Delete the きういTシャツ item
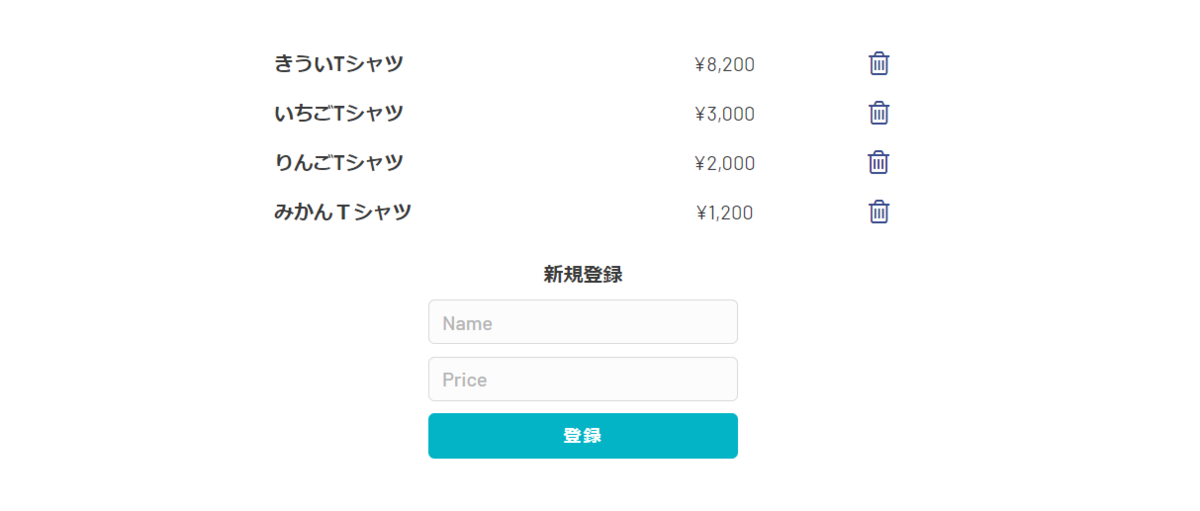1200x511 pixels. (879, 64)
